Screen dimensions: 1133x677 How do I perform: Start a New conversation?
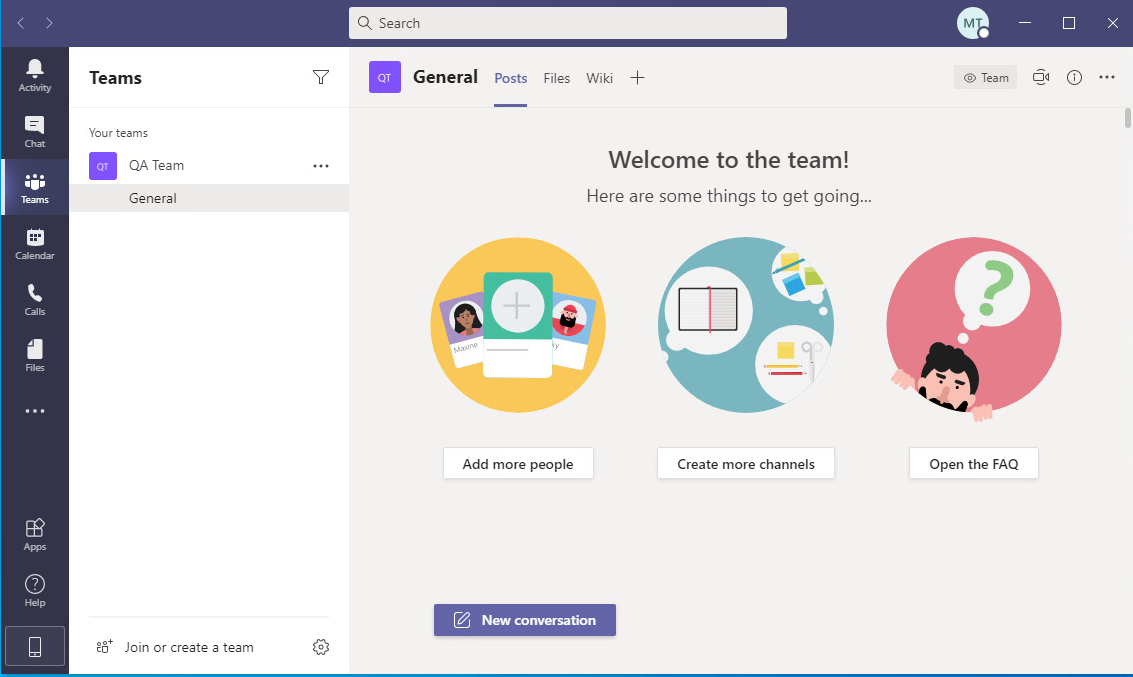tap(525, 620)
